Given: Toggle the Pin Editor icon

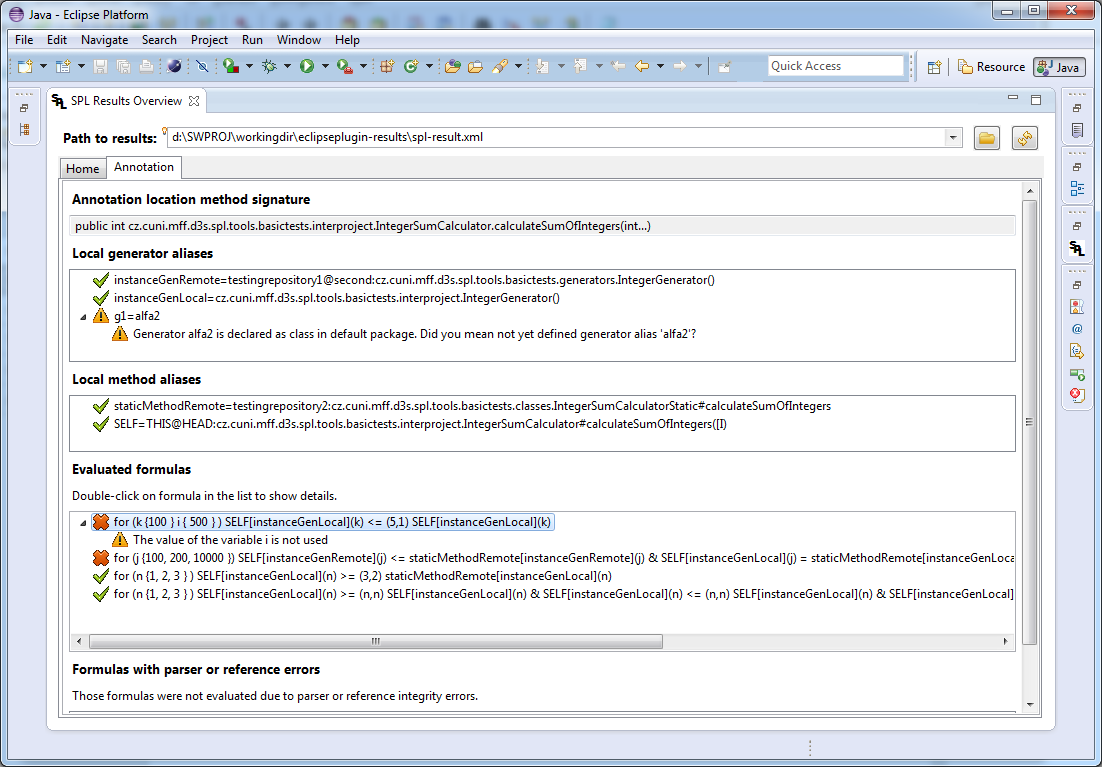Looking at the screenshot, I should click(725, 66).
